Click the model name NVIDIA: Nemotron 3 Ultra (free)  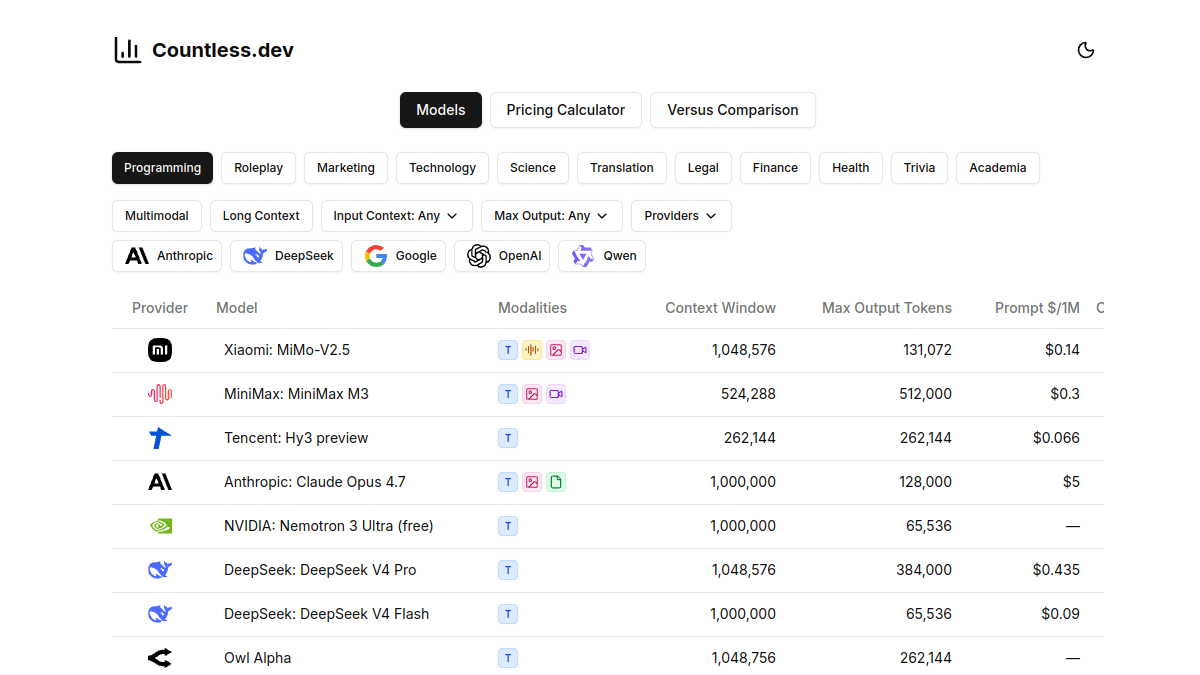(329, 526)
